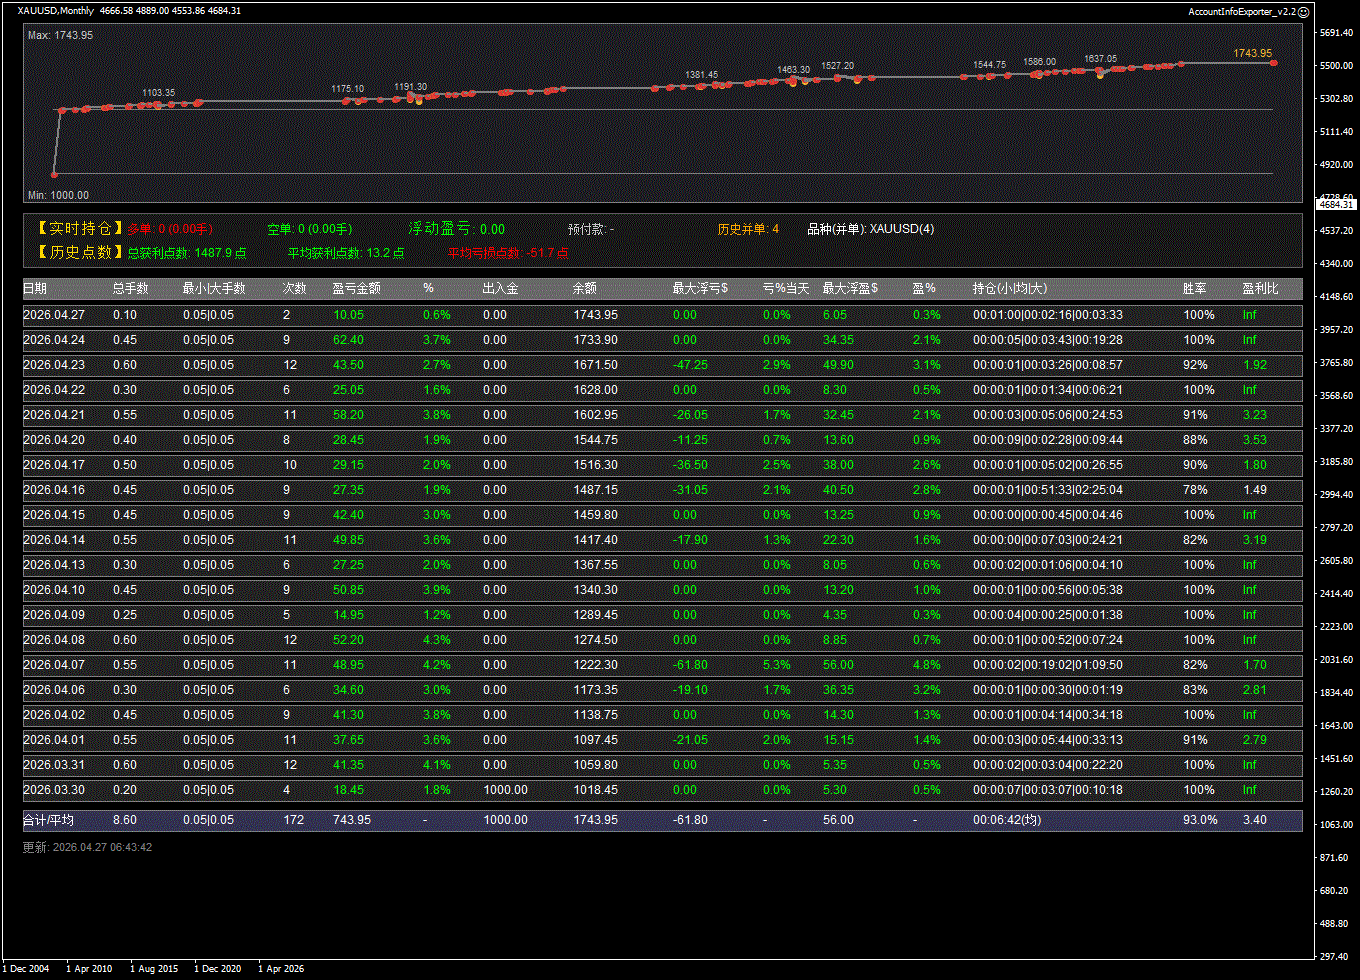The height and width of the screenshot is (980, 1360).
Task: Click the starting equity point near Min 1000.00
Action: tap(55, 174)
